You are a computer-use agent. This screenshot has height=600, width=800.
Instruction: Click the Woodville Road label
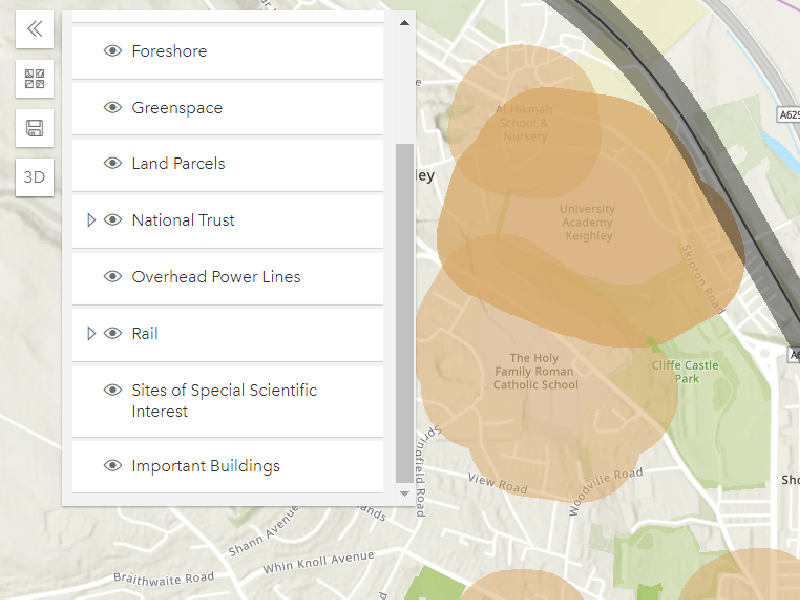(x=605, y=491)
